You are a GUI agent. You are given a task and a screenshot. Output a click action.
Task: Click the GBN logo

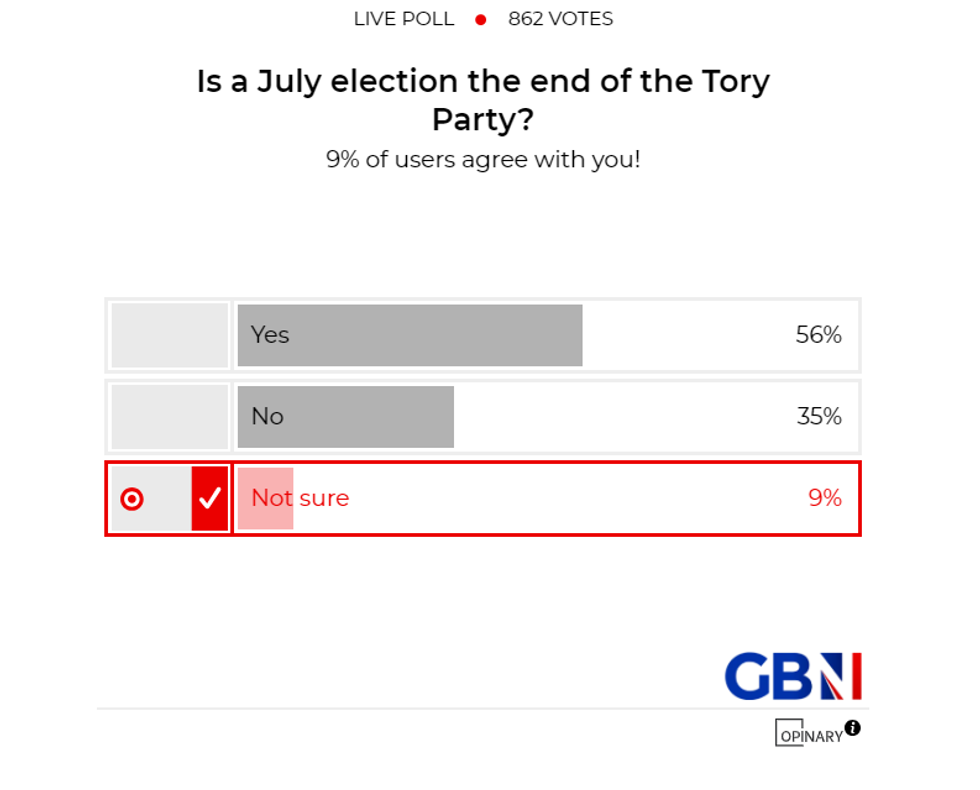793,677
